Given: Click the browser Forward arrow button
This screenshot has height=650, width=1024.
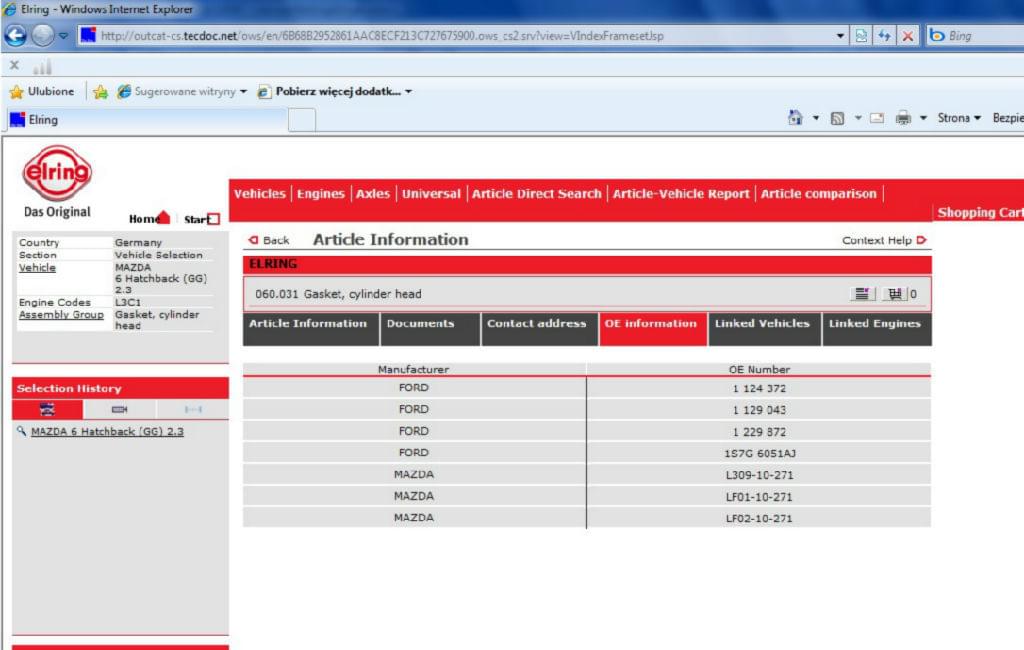Looking at the screenshot, I should tap(42, 35).
